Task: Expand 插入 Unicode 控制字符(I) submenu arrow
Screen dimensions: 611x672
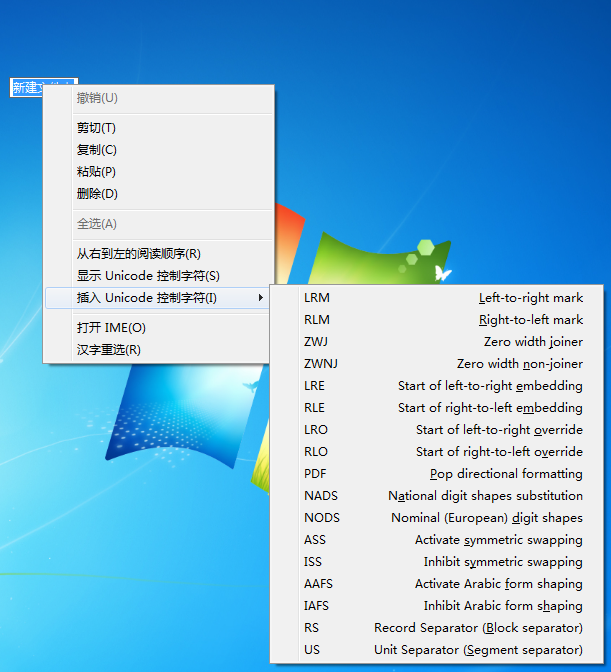Action: pyautogui.click(x=261, y=298)
